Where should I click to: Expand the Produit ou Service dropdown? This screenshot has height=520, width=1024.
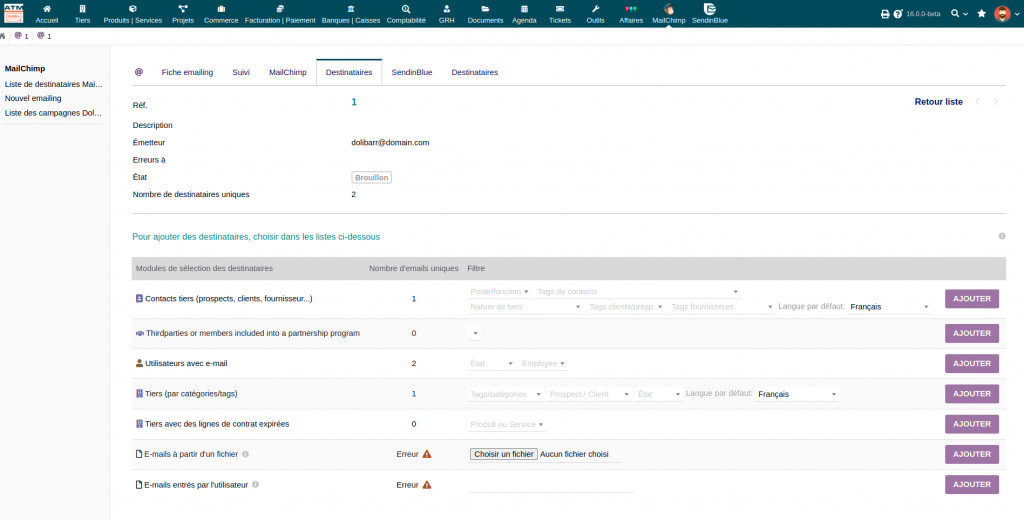coord(508,424)
